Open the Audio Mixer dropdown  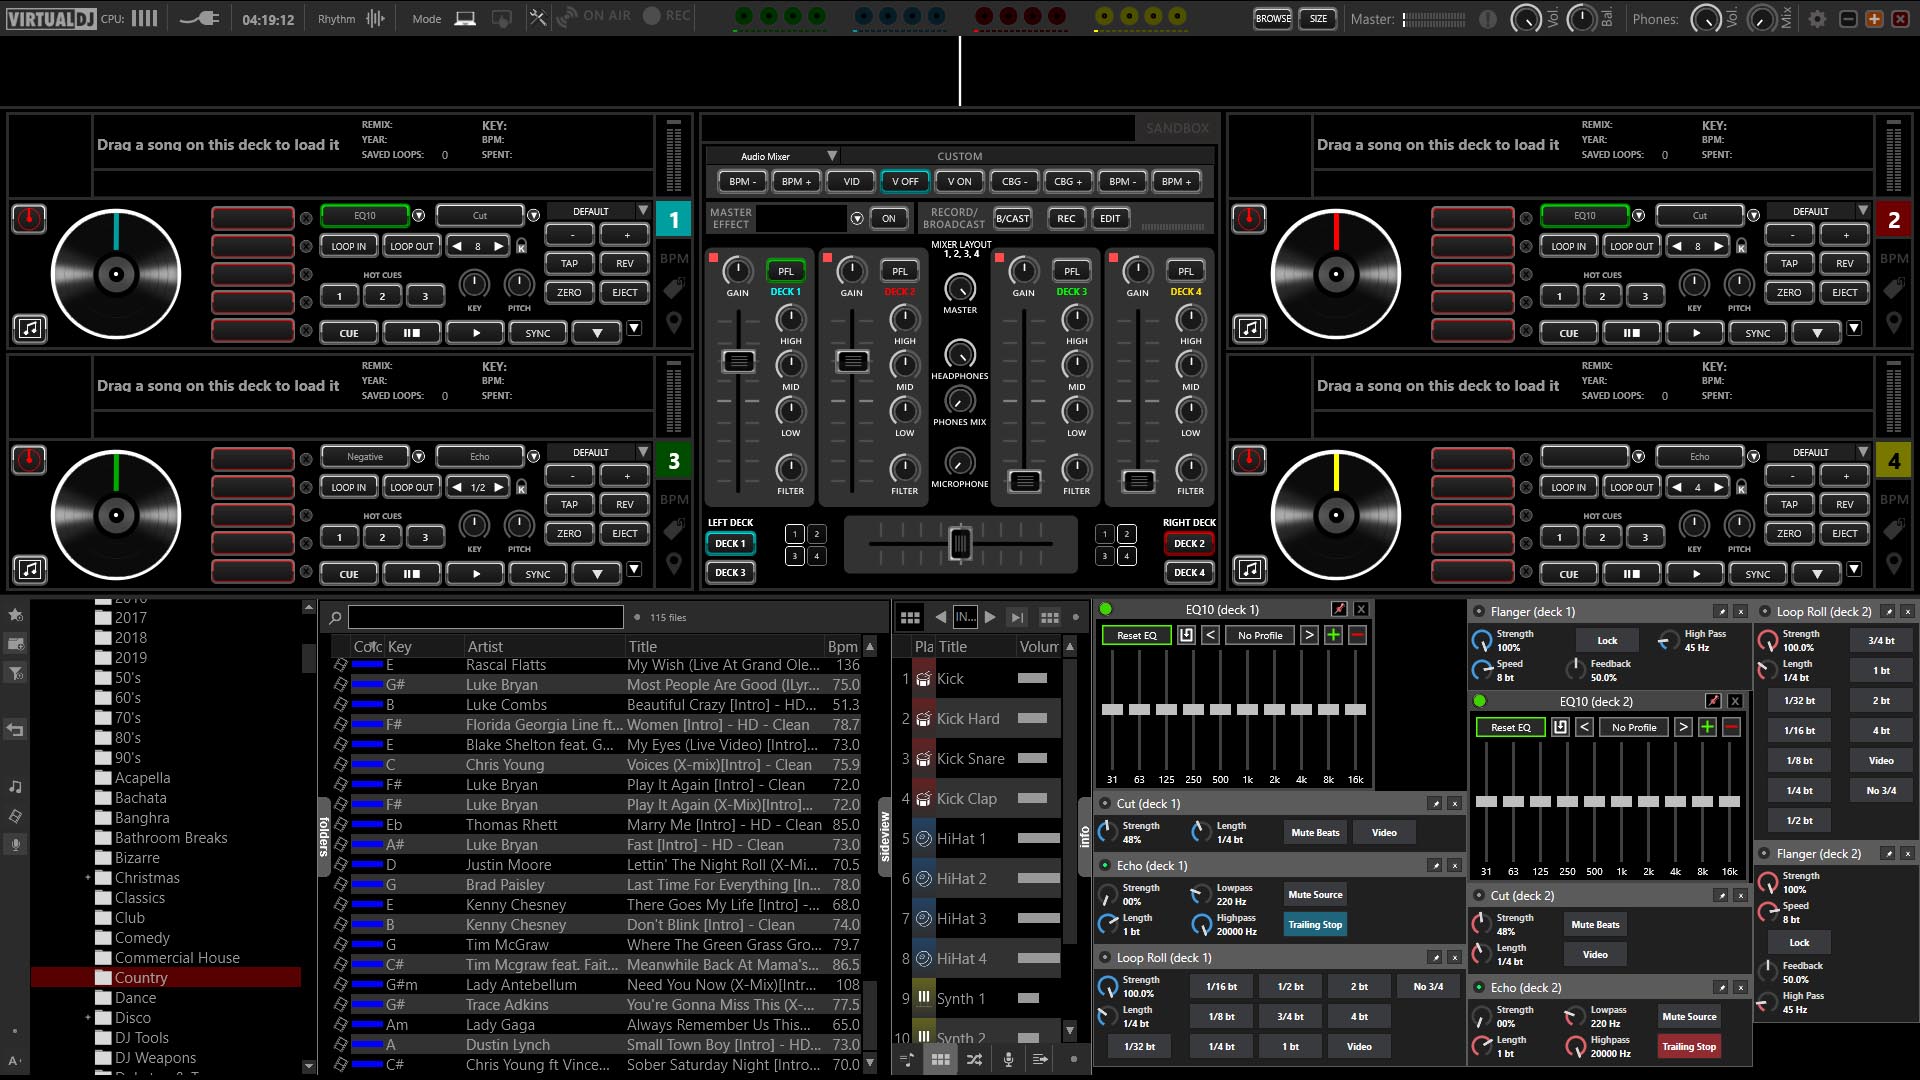pyautogui.click(x=832, y=156)
